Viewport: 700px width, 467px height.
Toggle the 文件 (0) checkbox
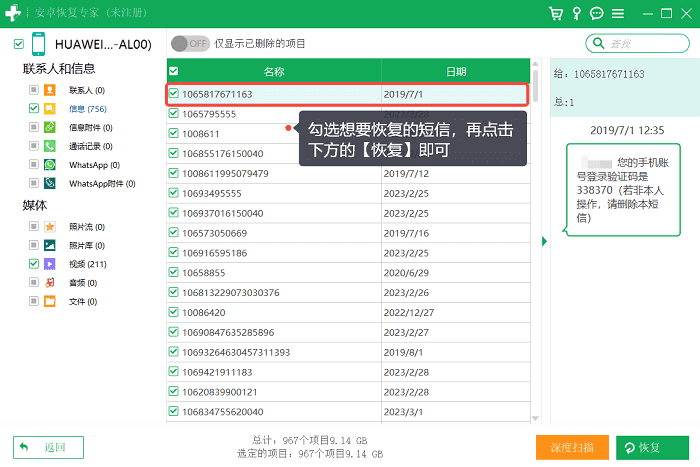click(33, 301)
